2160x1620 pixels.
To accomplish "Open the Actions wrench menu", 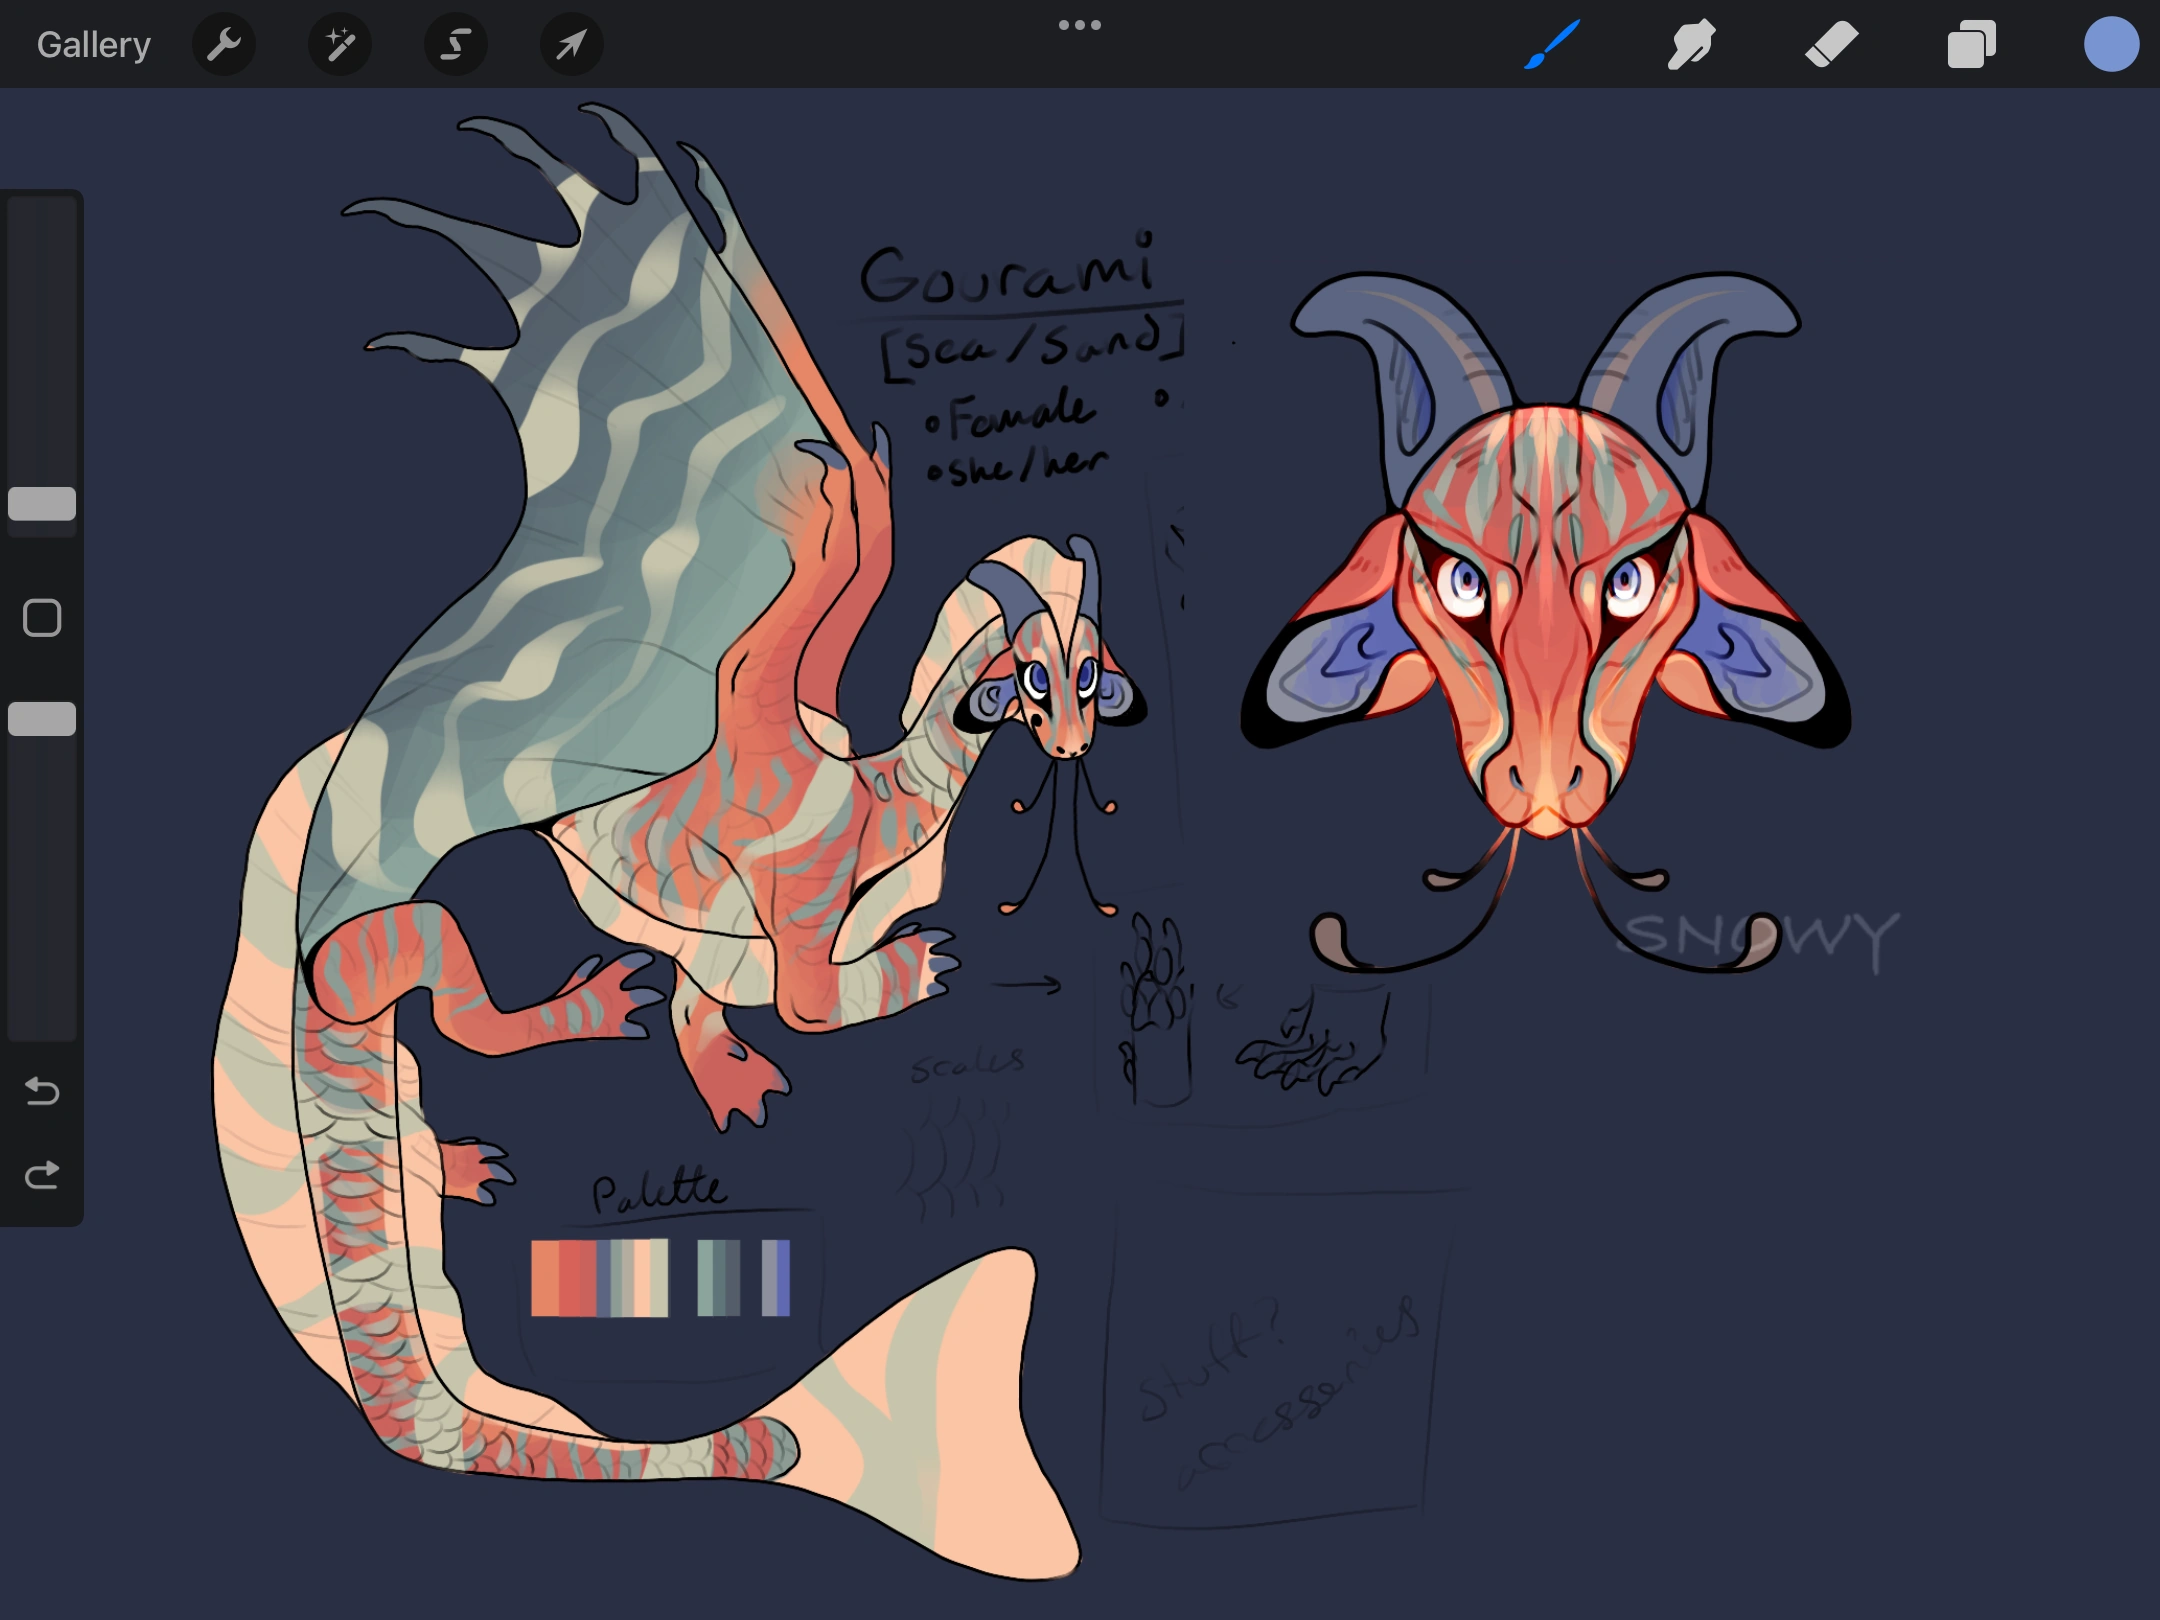I will point(224,44).
